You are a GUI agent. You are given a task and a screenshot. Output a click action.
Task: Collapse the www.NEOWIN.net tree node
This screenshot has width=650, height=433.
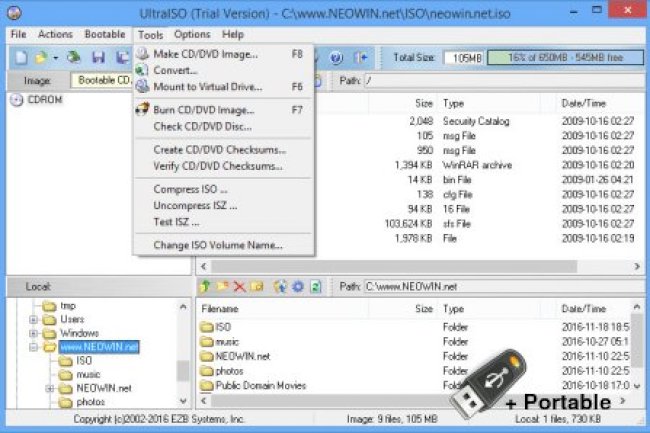[34, 347]
